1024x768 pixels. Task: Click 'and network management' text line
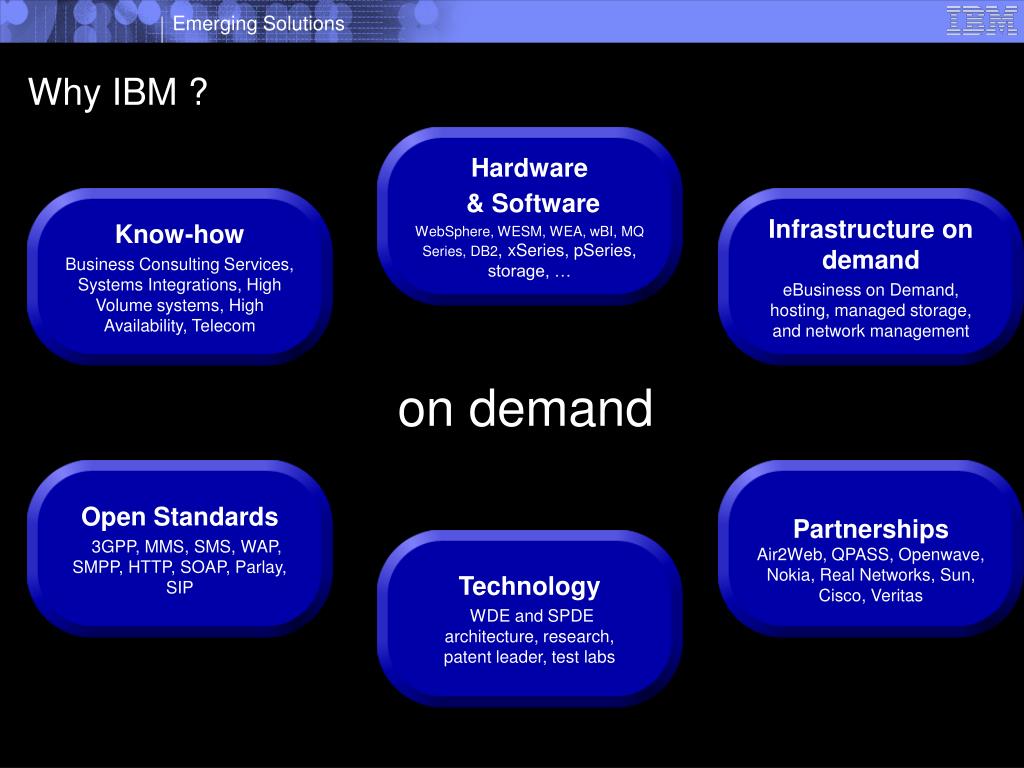871,331
